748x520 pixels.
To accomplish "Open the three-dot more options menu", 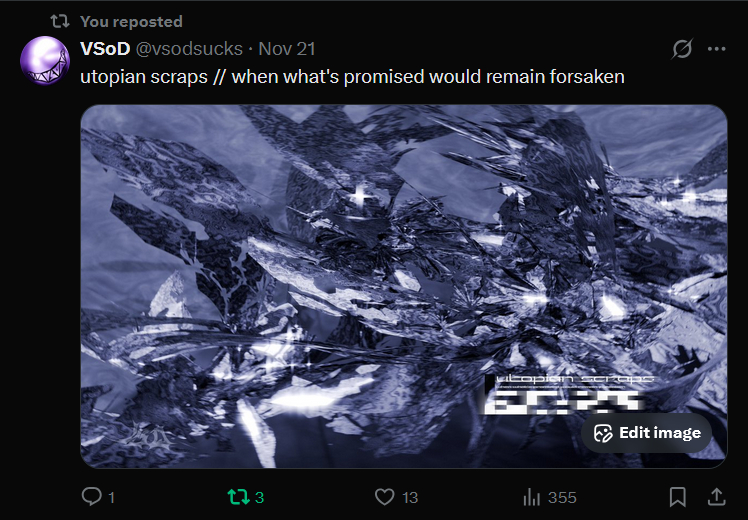I will 717,49.
